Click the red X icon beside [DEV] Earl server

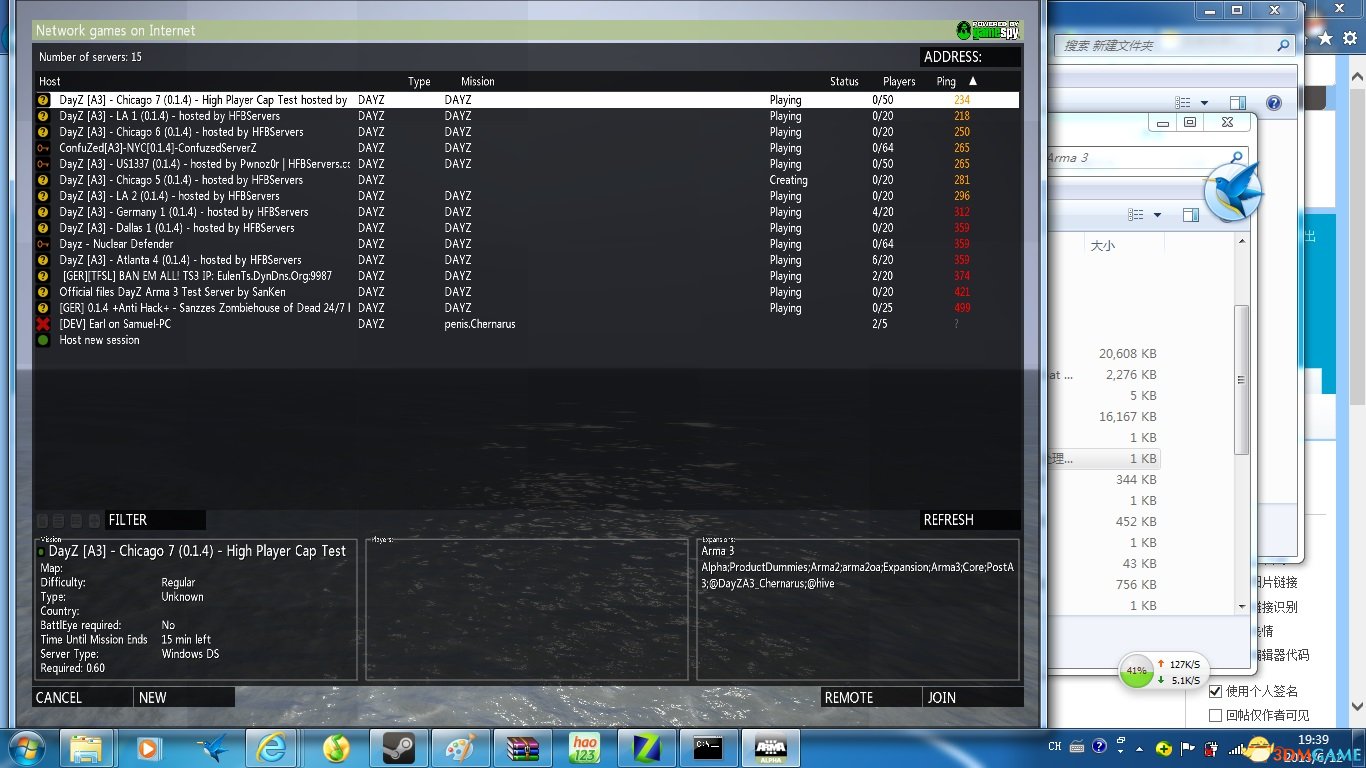[43, 324]
